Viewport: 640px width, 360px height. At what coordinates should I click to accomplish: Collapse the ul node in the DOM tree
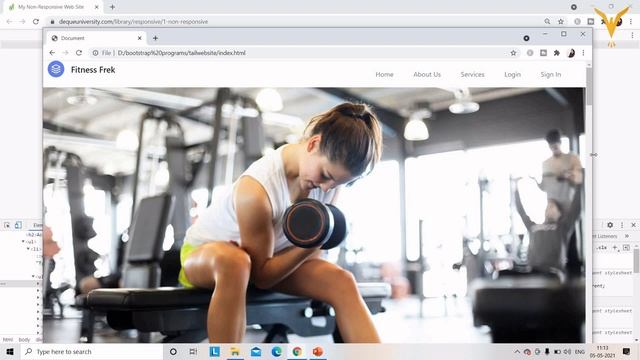point(23,242)
